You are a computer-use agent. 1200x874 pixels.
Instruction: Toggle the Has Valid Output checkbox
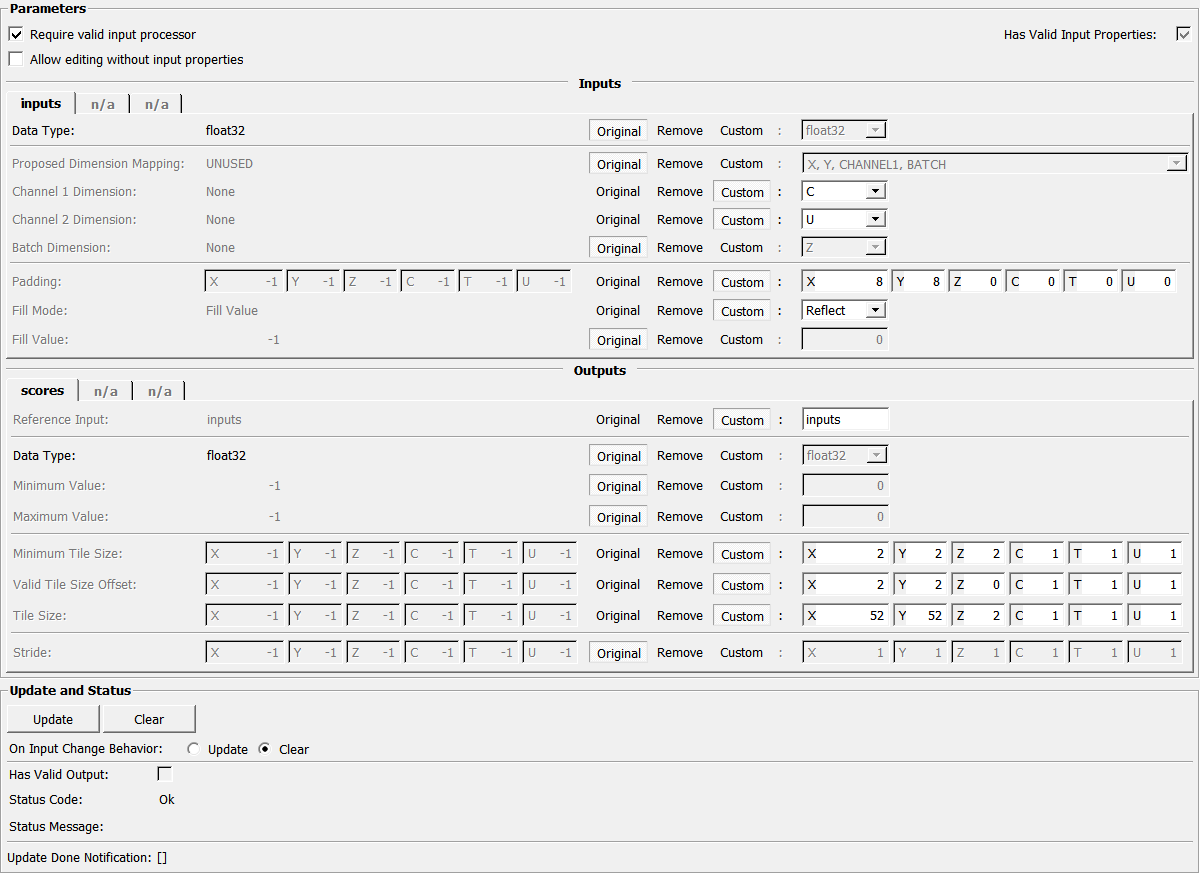click(x=165, y=774)
